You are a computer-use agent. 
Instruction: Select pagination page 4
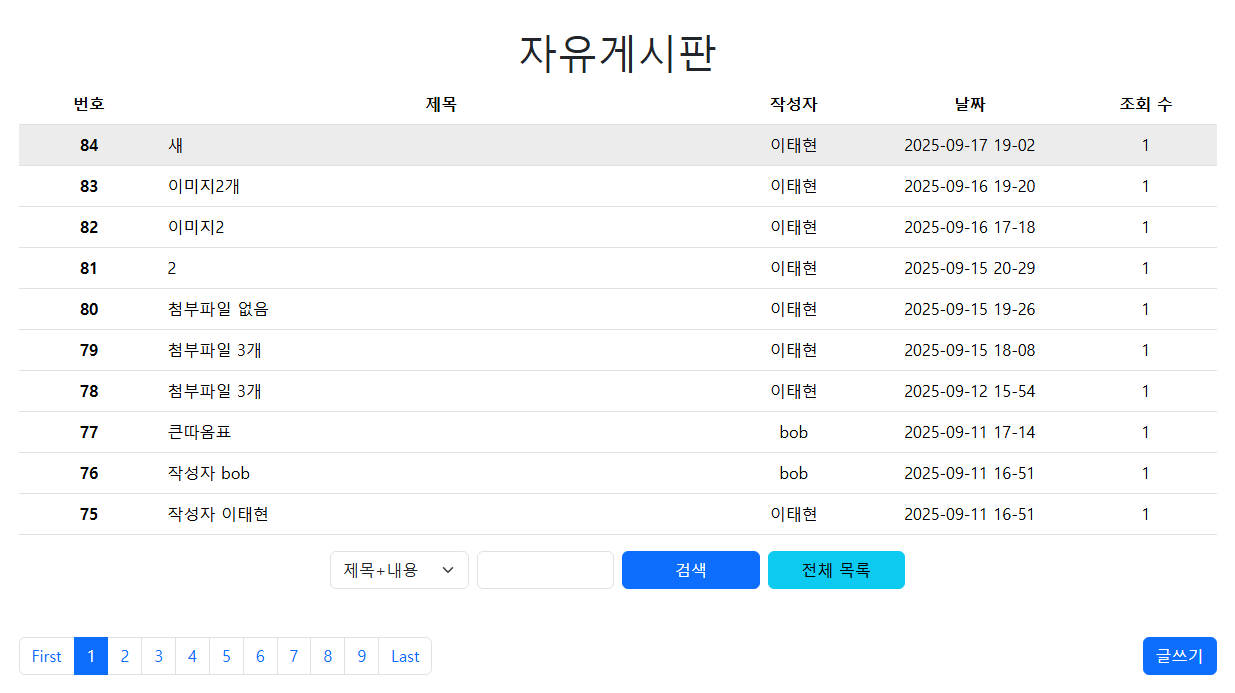192,656
